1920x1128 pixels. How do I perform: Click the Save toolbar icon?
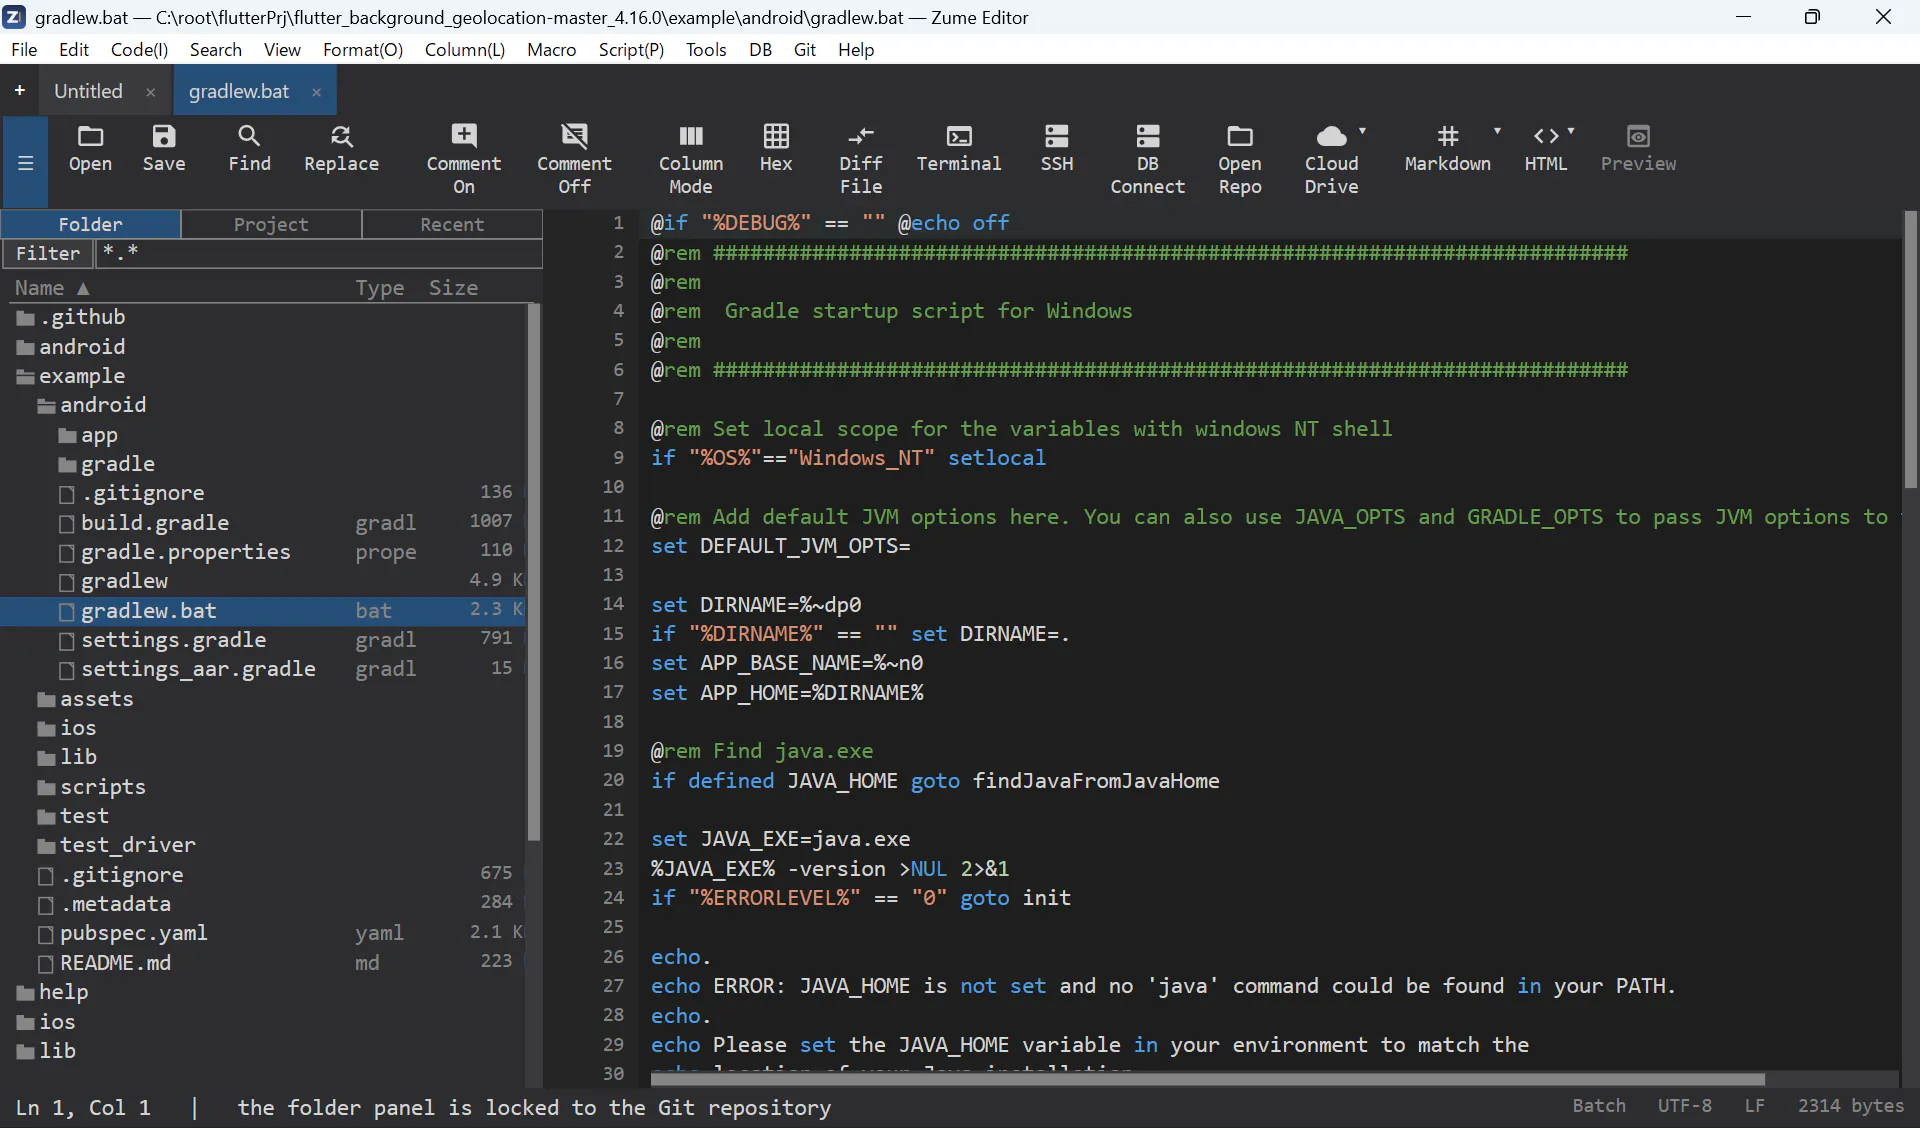[x=164, y=149]
